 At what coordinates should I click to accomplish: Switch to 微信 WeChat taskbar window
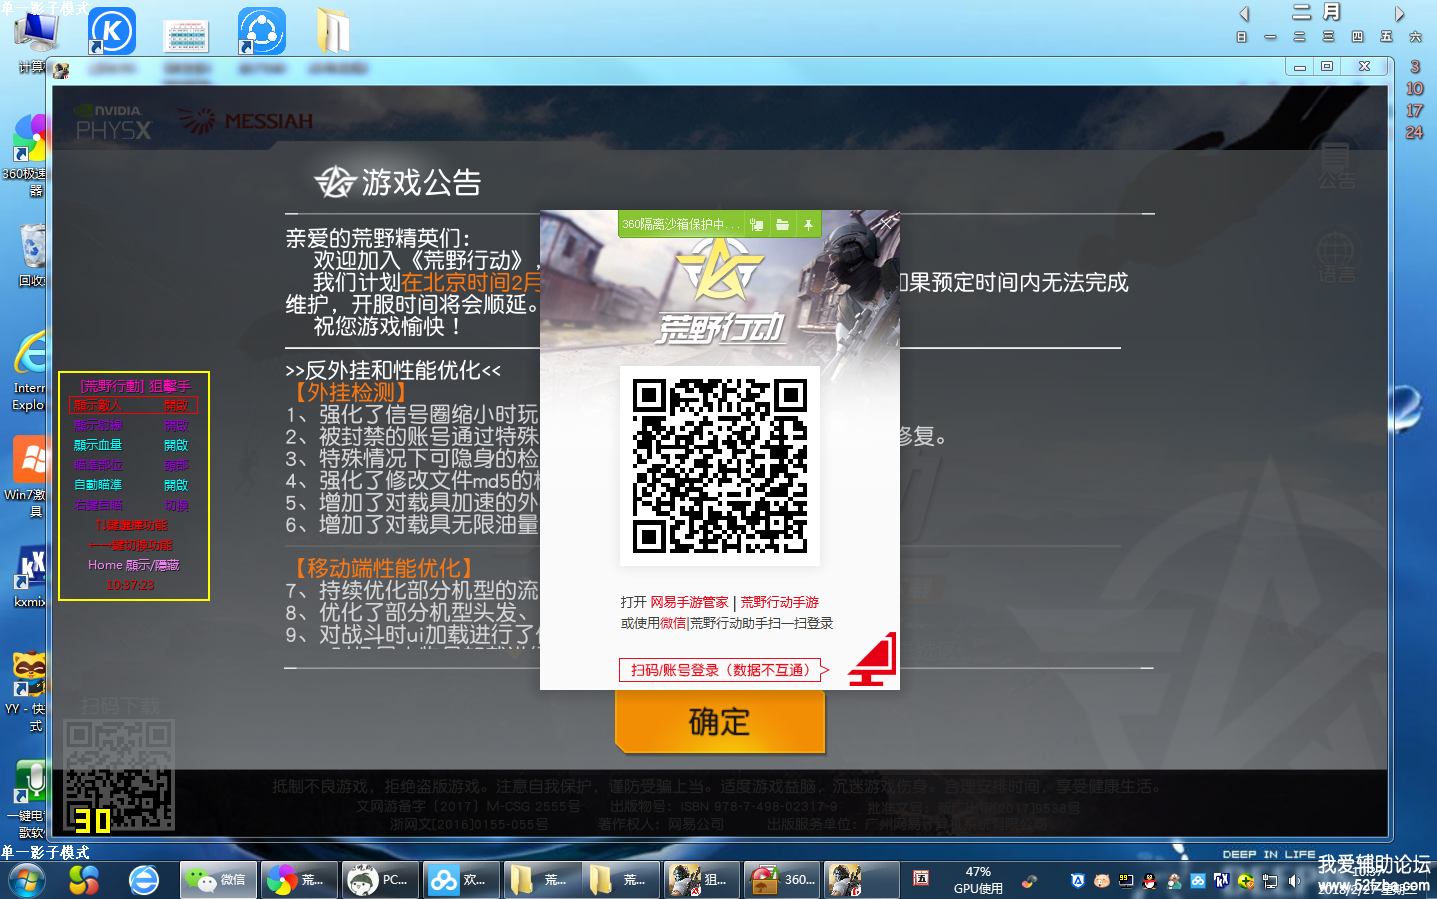click(x=219, y=880)
